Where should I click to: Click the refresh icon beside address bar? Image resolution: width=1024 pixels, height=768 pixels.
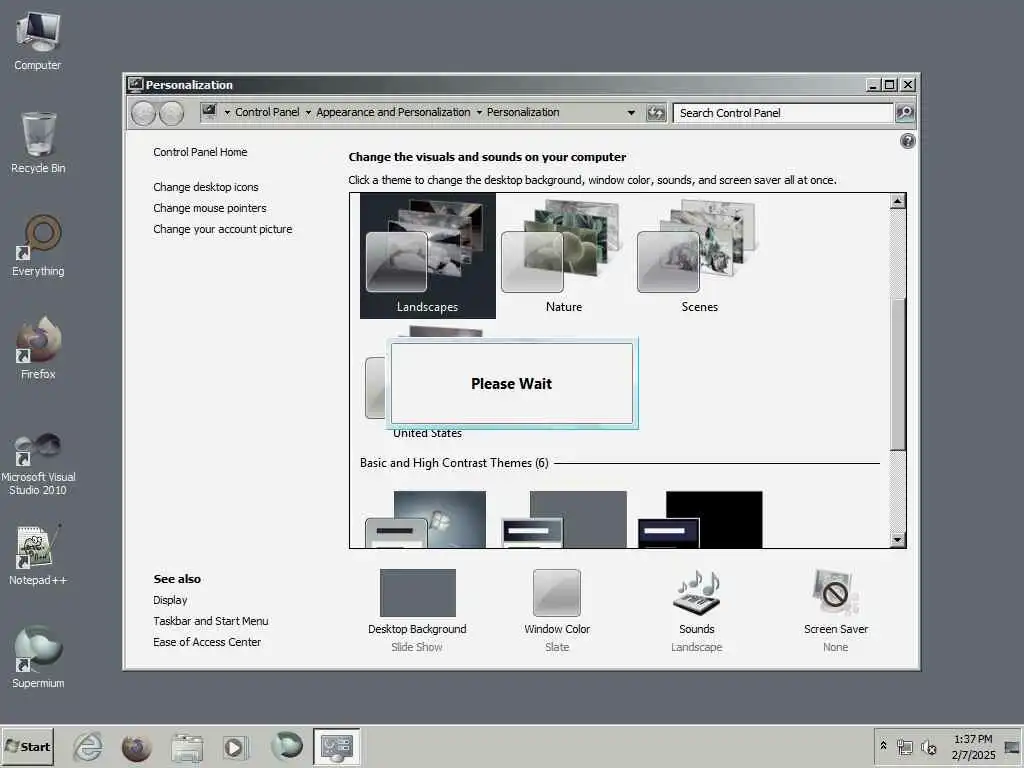[x=656, y=113]
